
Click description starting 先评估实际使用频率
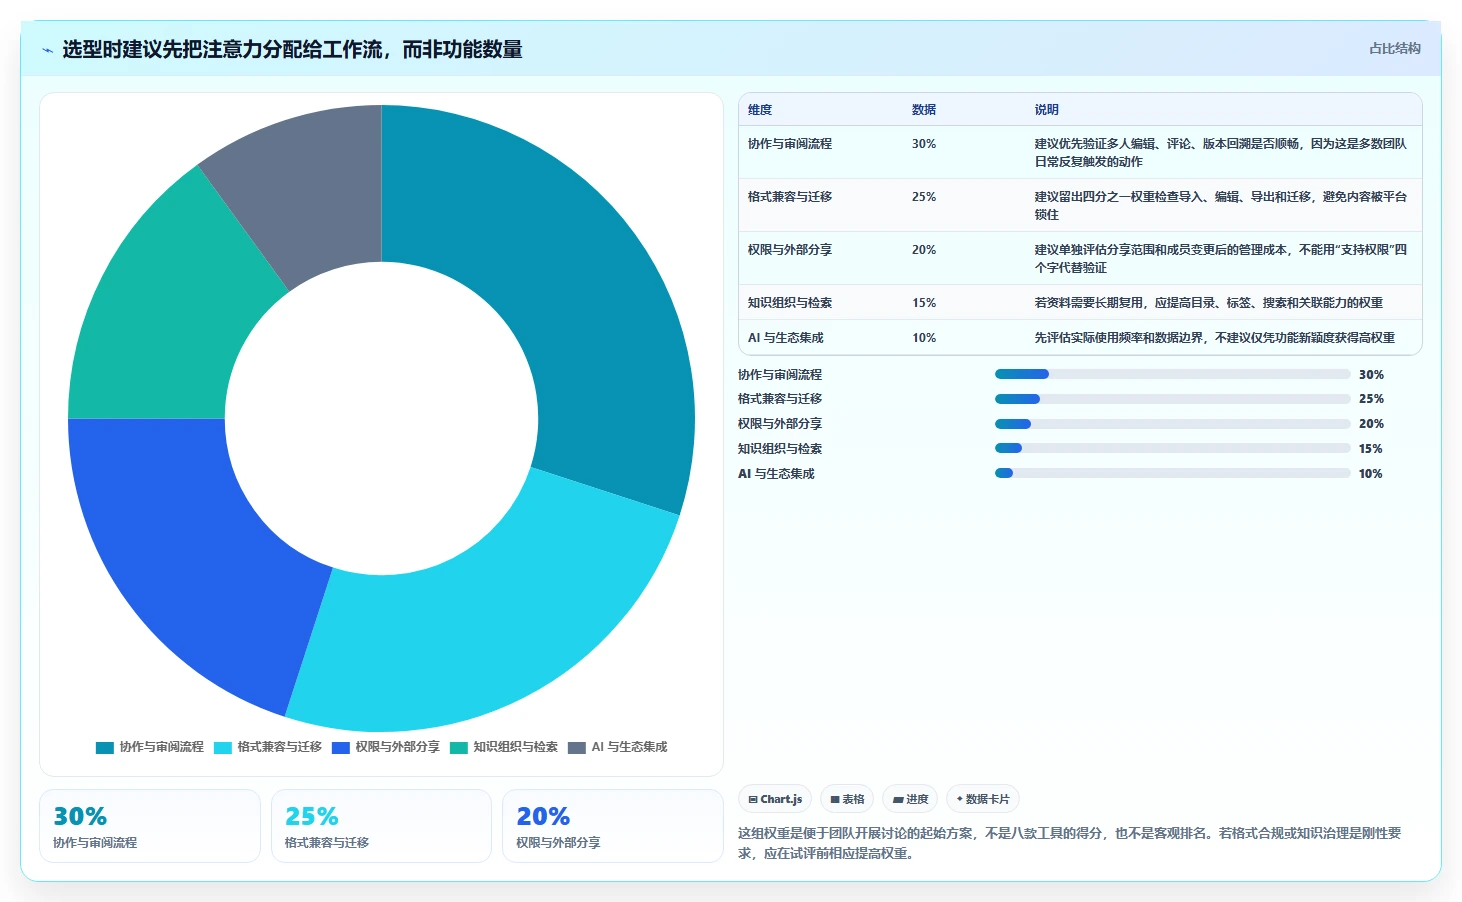1214,338
